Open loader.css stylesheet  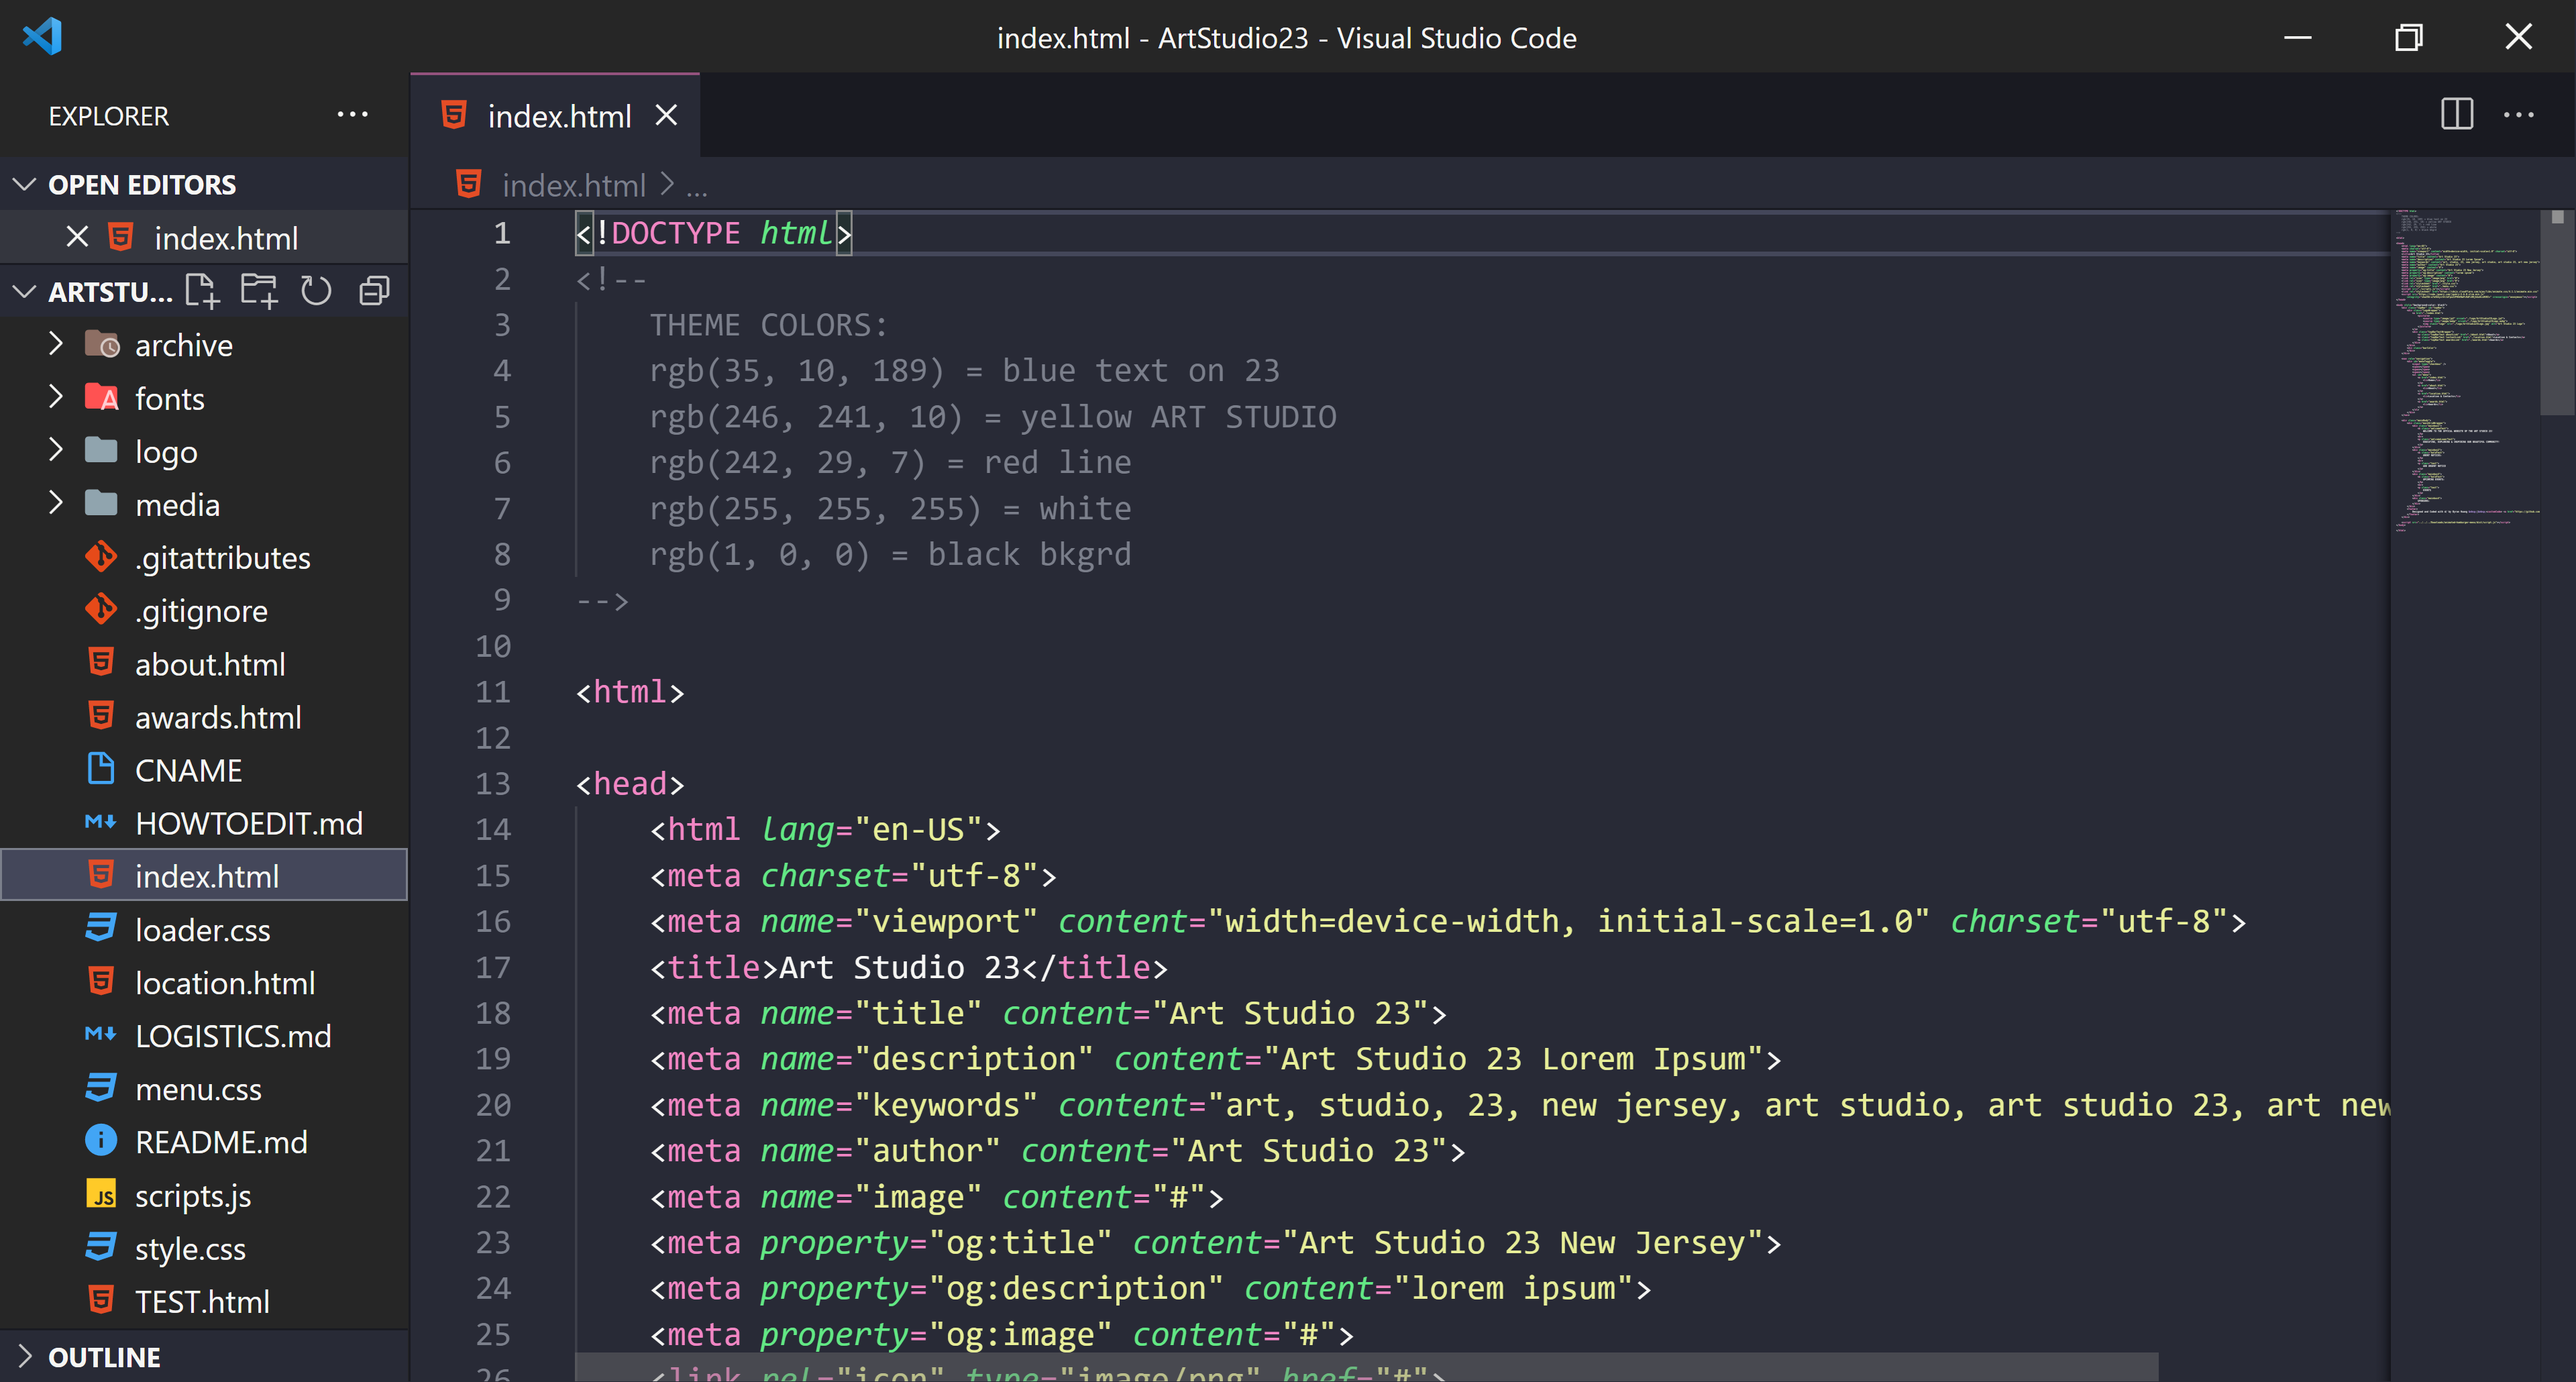tap(204, 930)
